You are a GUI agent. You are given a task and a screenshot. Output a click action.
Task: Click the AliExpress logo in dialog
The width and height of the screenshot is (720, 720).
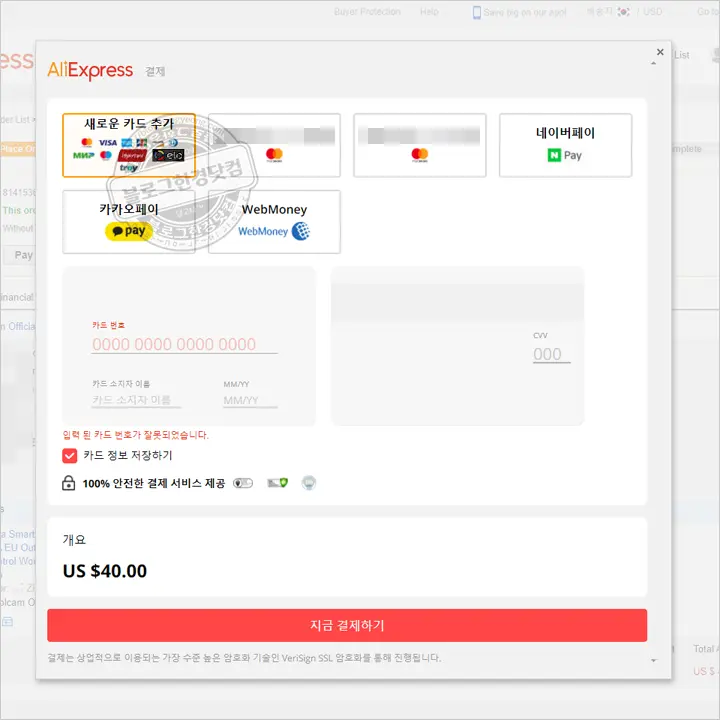tap(90, 70)
